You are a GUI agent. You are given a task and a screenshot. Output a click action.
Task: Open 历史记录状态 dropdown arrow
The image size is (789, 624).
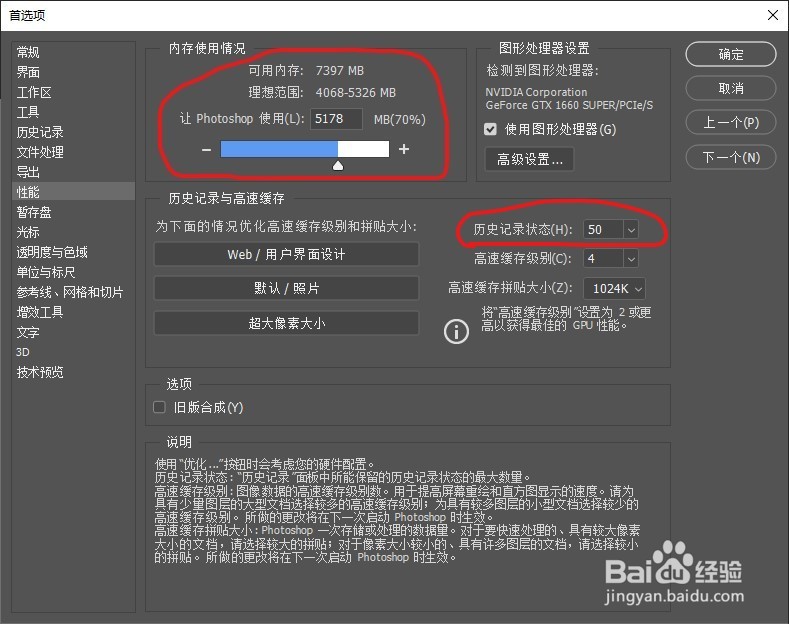tap(631, 230)
